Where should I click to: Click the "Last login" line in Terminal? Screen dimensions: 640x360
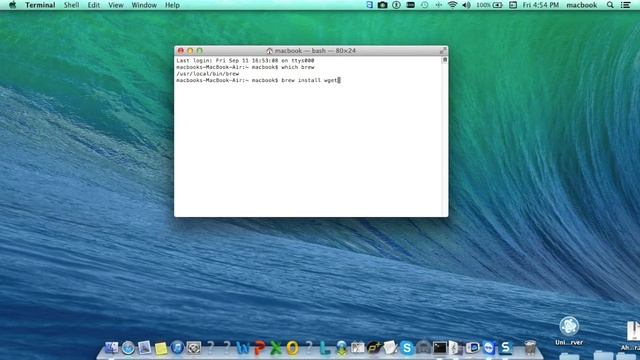(x=245, y=60)
